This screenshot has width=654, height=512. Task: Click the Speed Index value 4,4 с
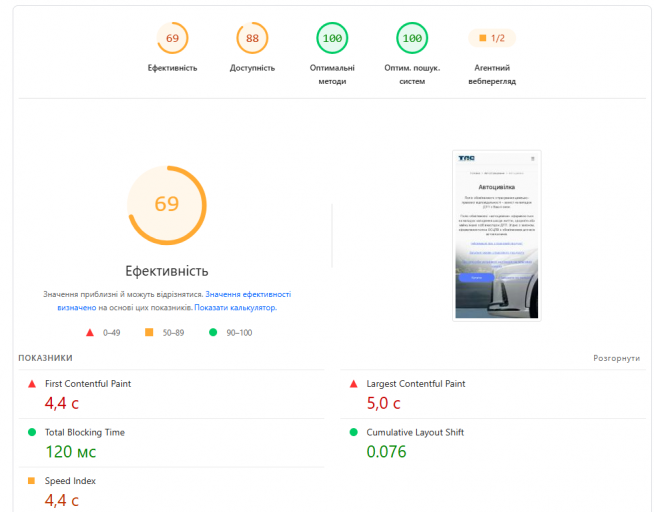[x=62, y=500]
